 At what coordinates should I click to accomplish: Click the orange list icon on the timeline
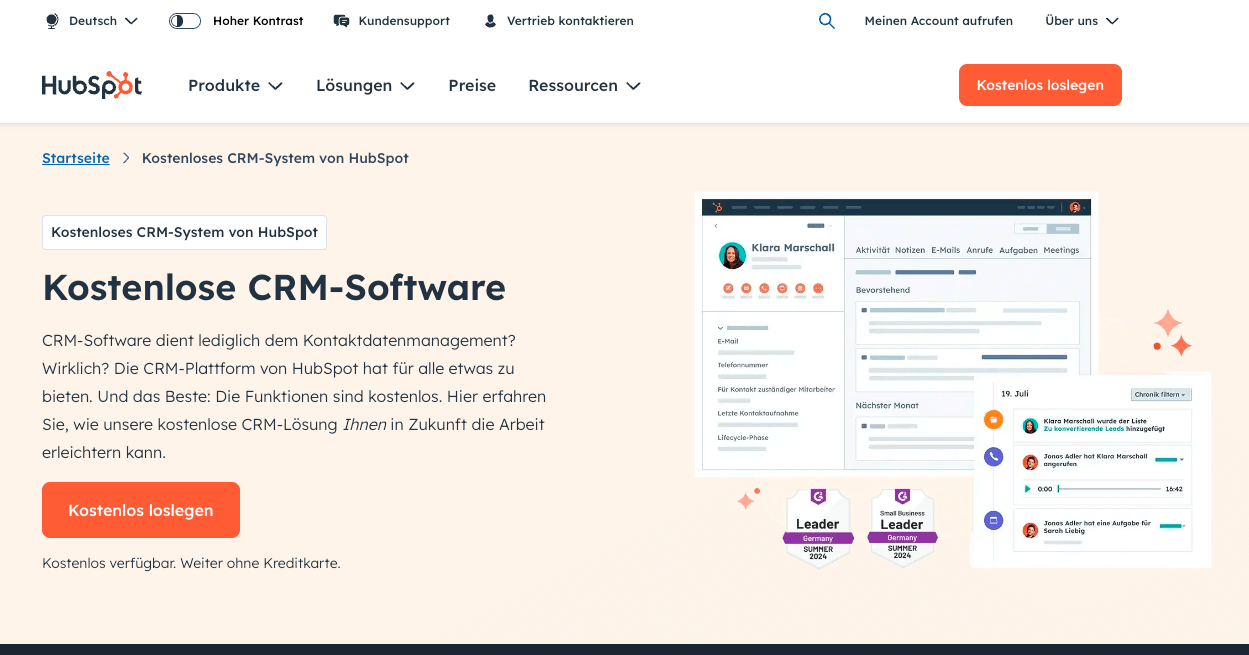click(x=993, y=419)
